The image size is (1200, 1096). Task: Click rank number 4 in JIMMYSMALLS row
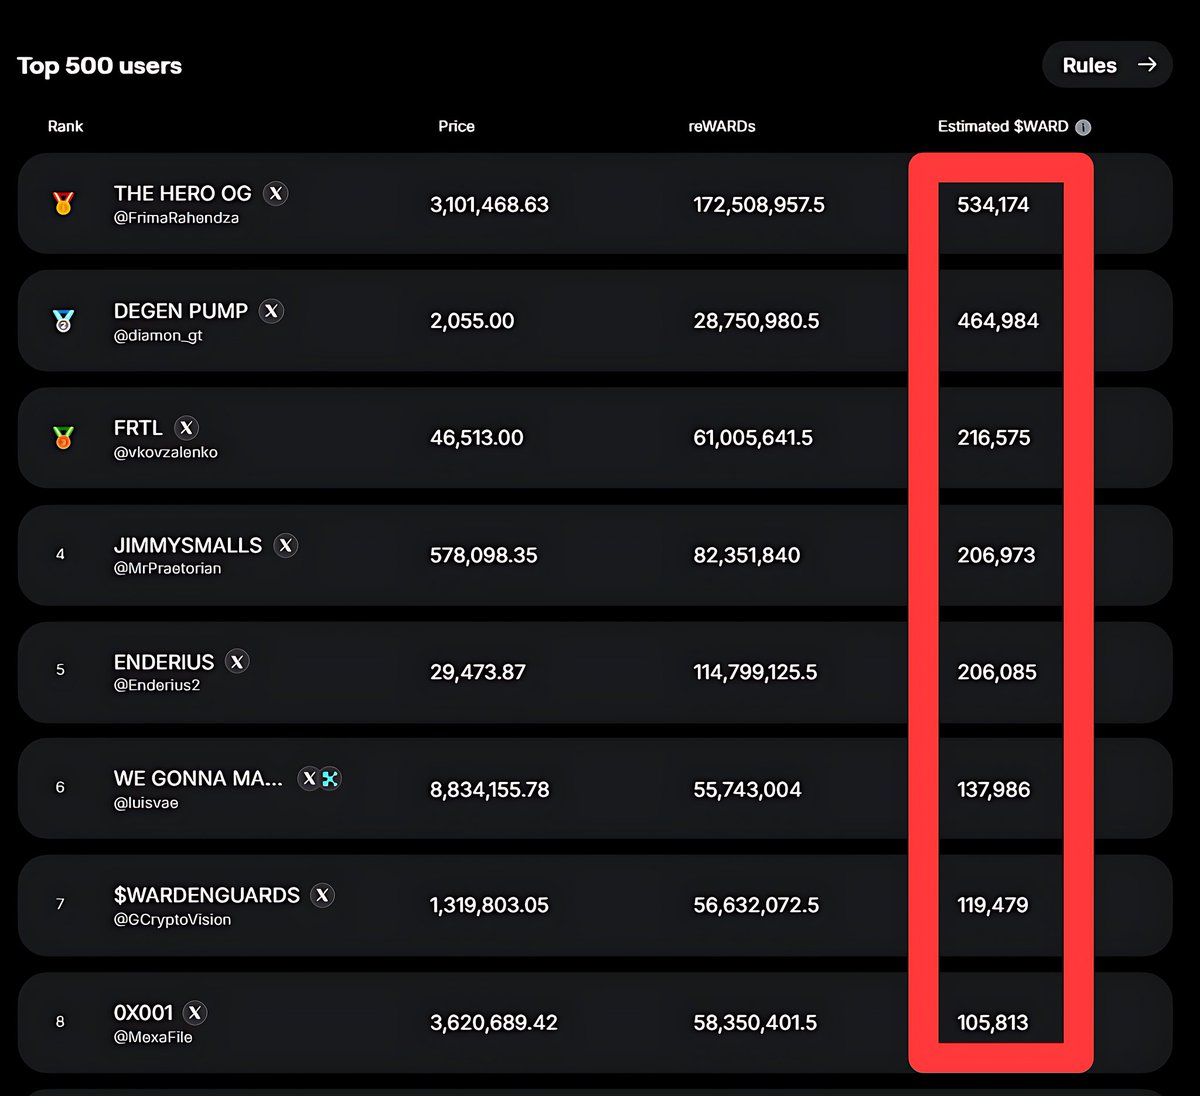[60, 554]
